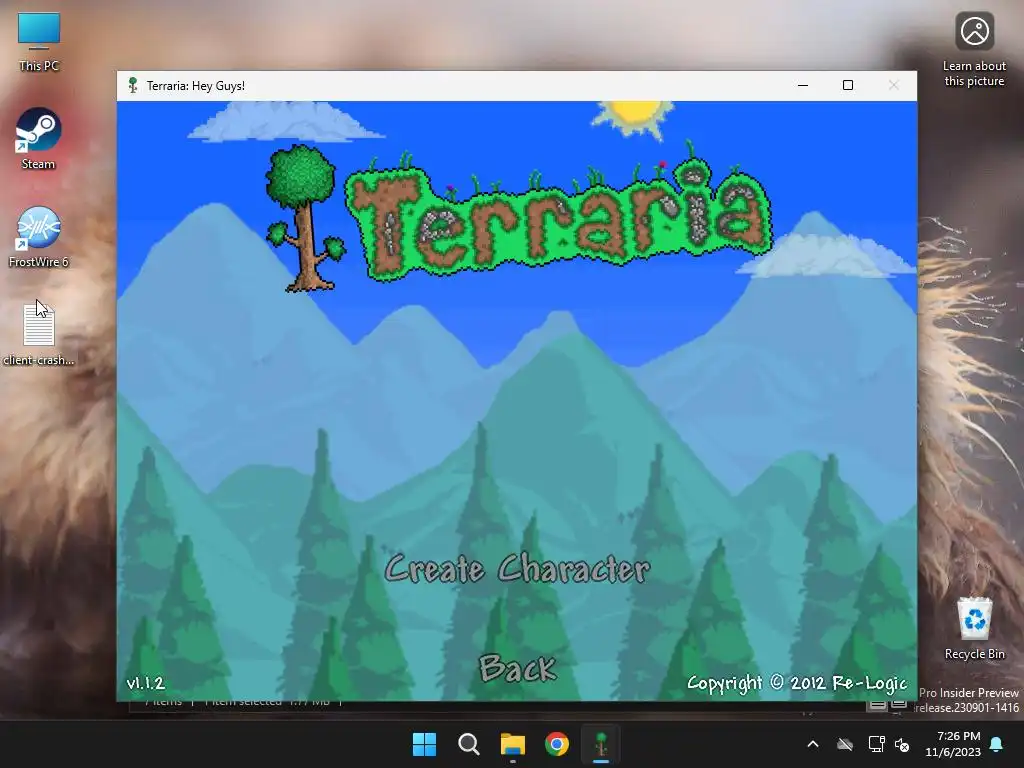Open the FrostWire 6 desktop shortcut
This screenshot has width=1024, height=768.
pyautogui.click(x=39, y=237)
